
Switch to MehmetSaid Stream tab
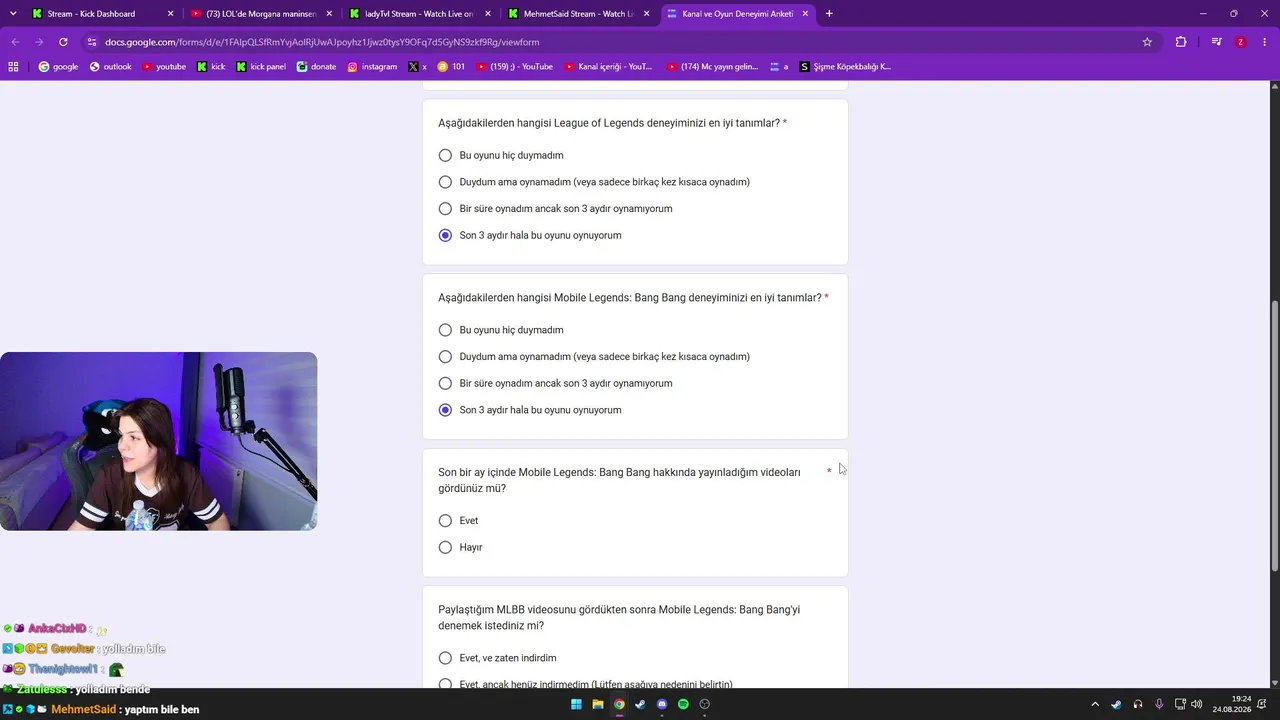point(577,14)
